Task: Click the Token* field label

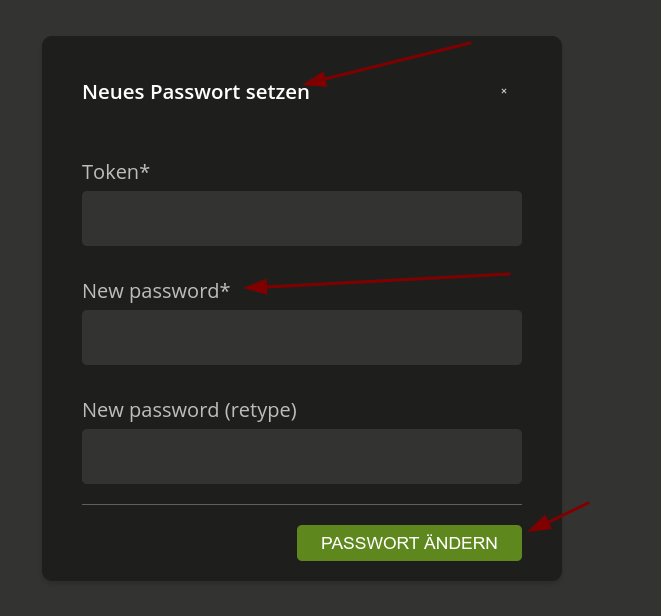Action: coord(115,172)
